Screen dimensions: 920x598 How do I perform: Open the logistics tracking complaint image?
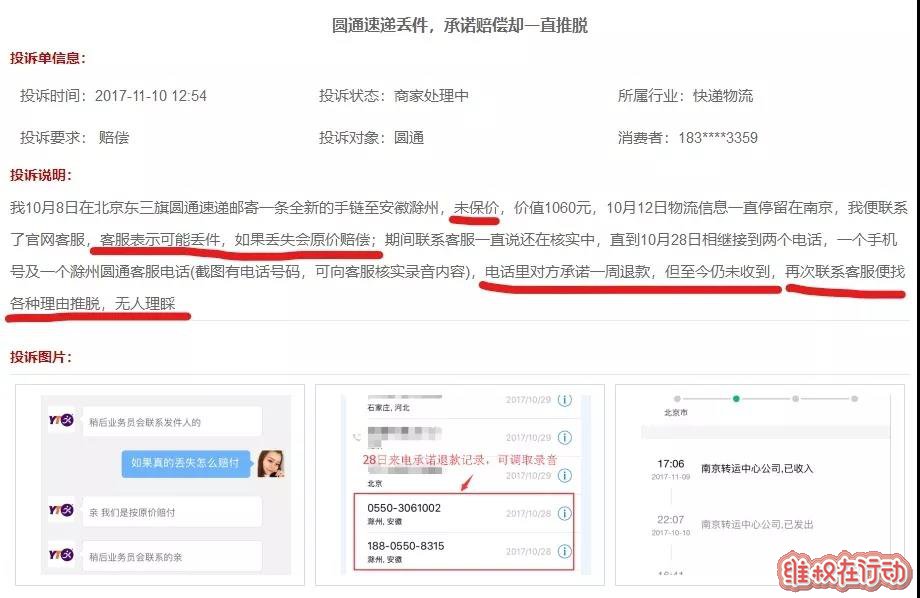click(x=759, y=485)
